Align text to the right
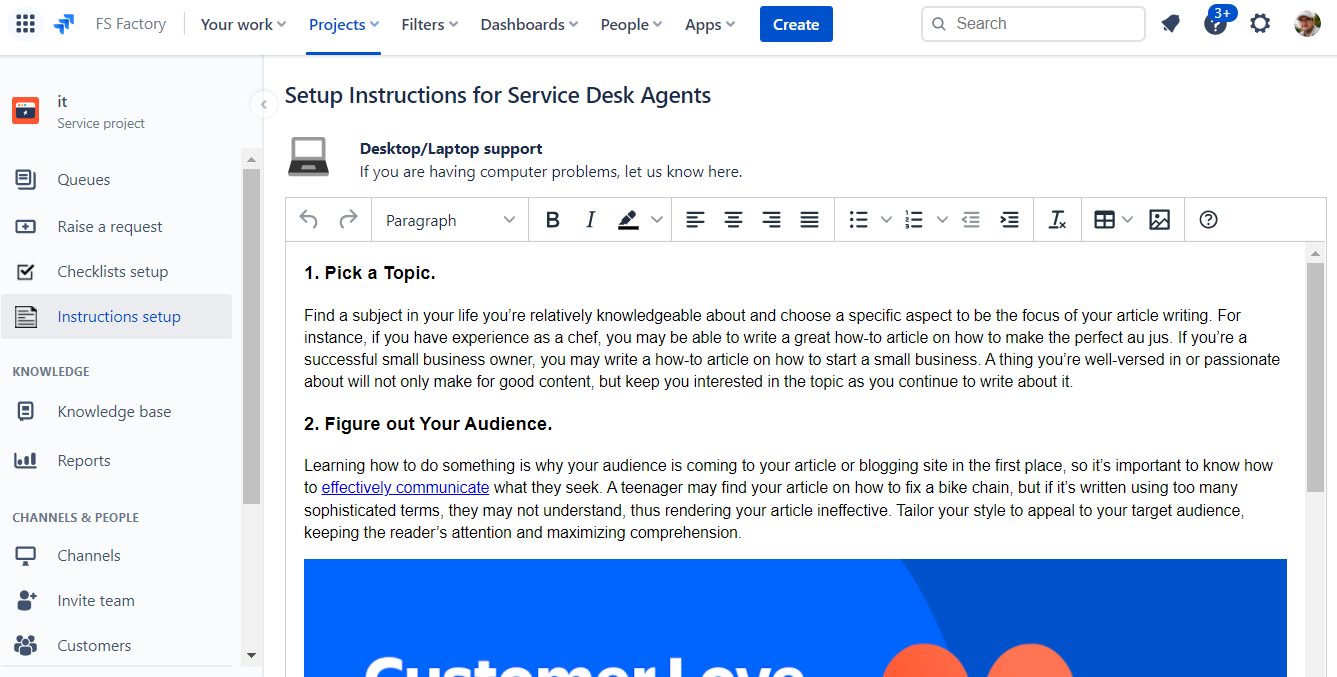Screen dimensions: 1337x677 (771, 220)
